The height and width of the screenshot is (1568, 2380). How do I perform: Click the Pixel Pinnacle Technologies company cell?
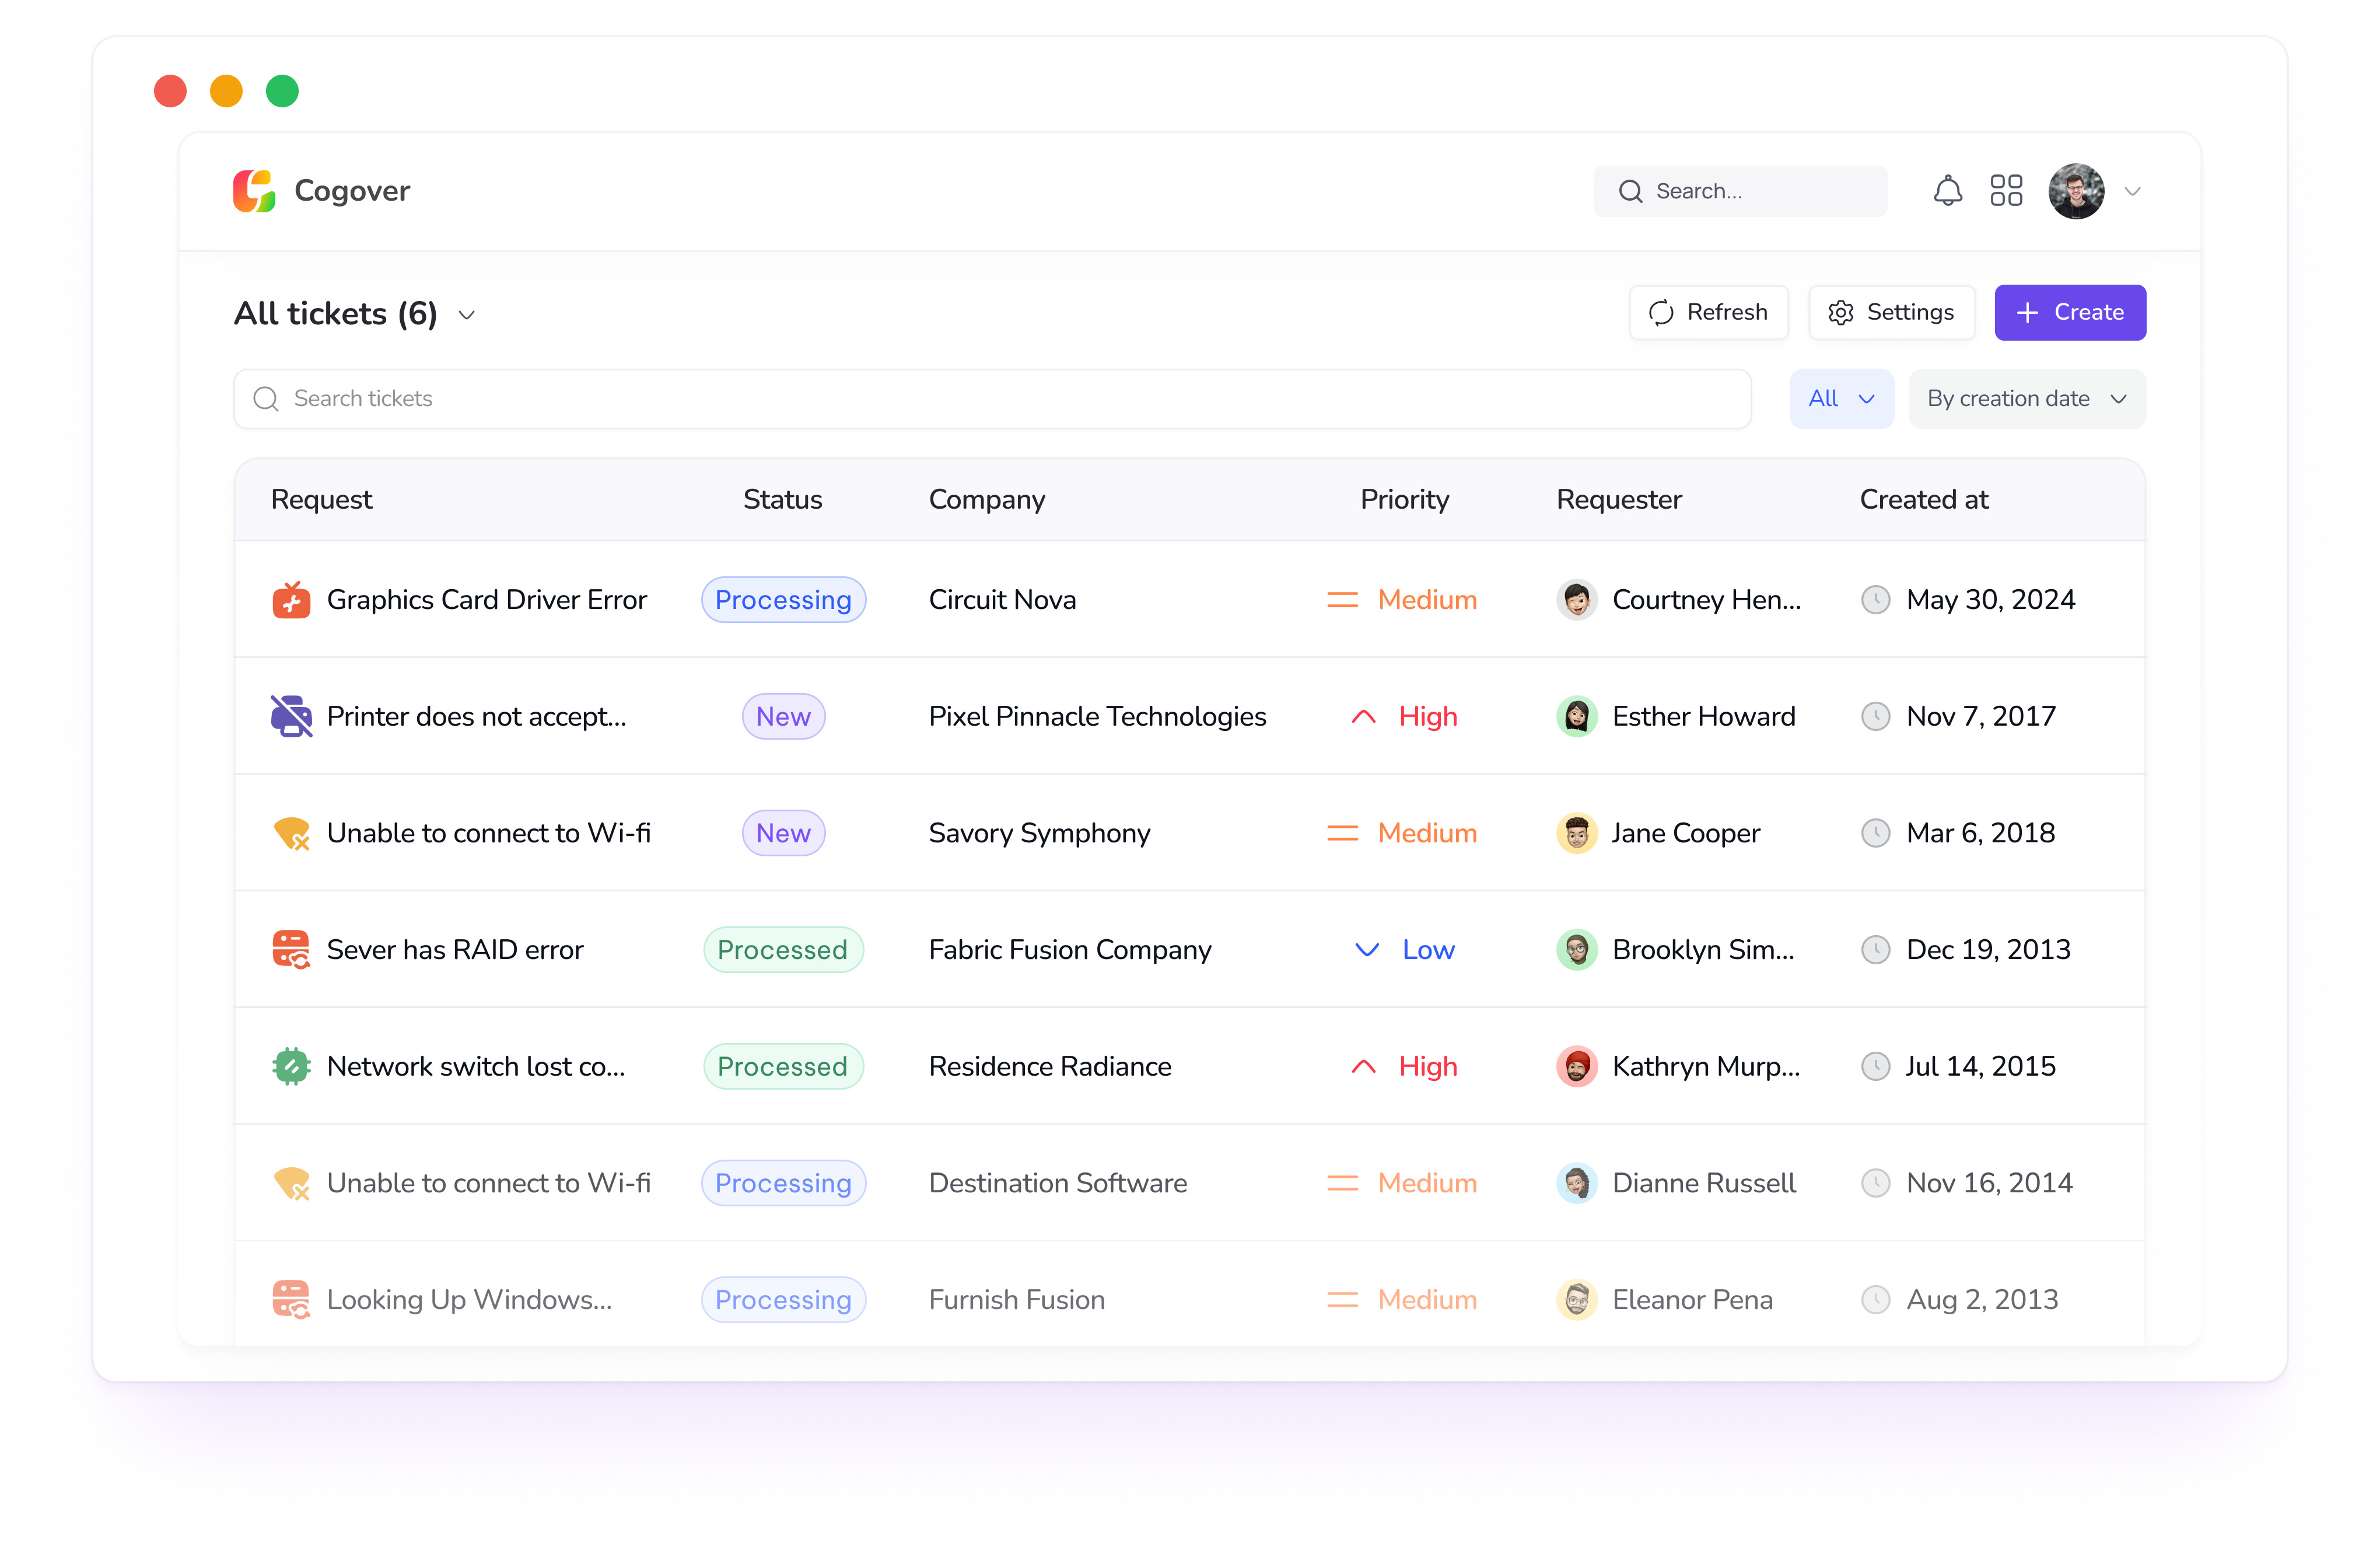tap(1097, 717)
